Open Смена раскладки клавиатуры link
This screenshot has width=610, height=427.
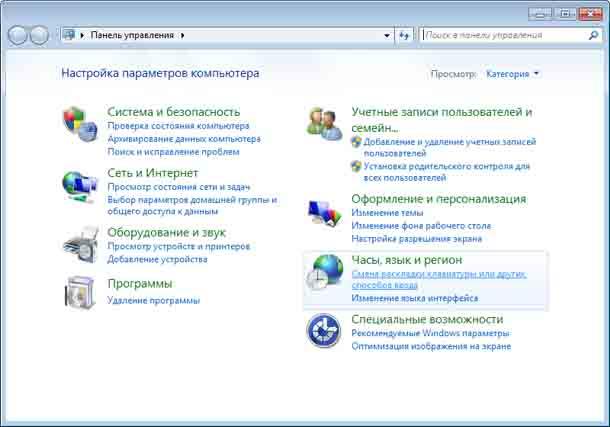(x=439, y=280)
